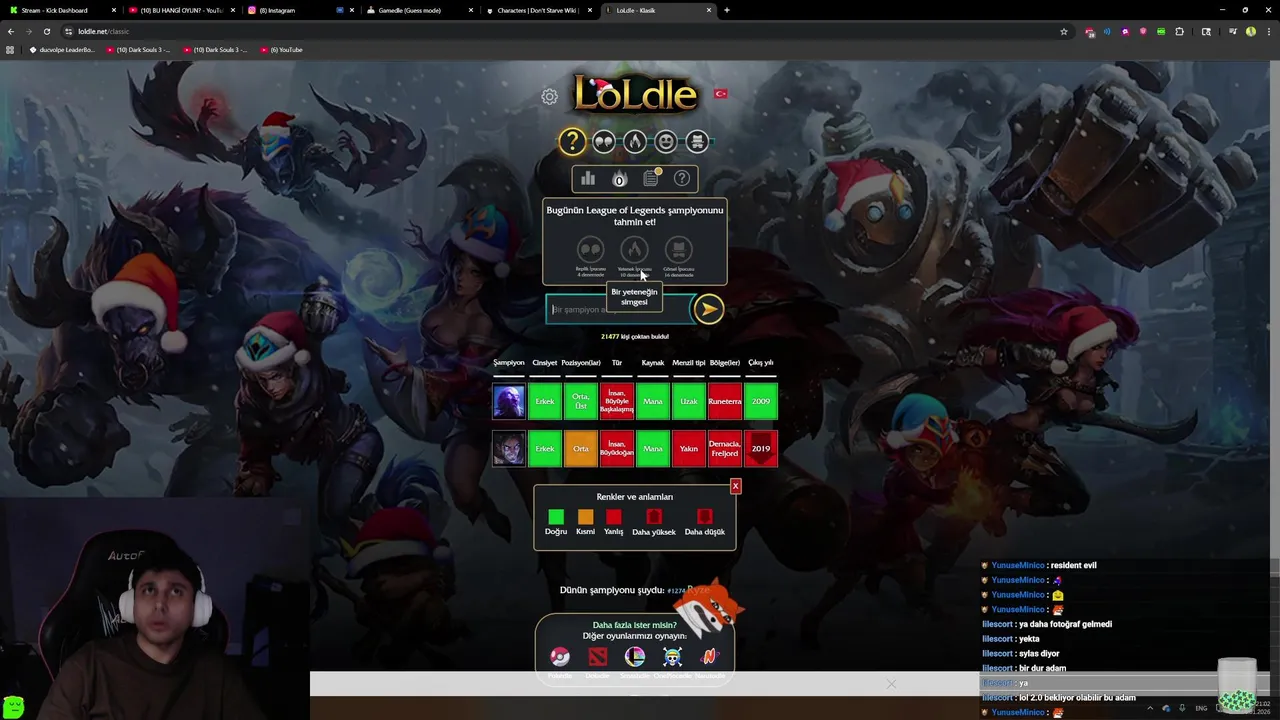This screenshot has width=1280, height=720.
Task: Click the Orta, Üst position cell
Action: pyautogui.click(x=581, y=401)
